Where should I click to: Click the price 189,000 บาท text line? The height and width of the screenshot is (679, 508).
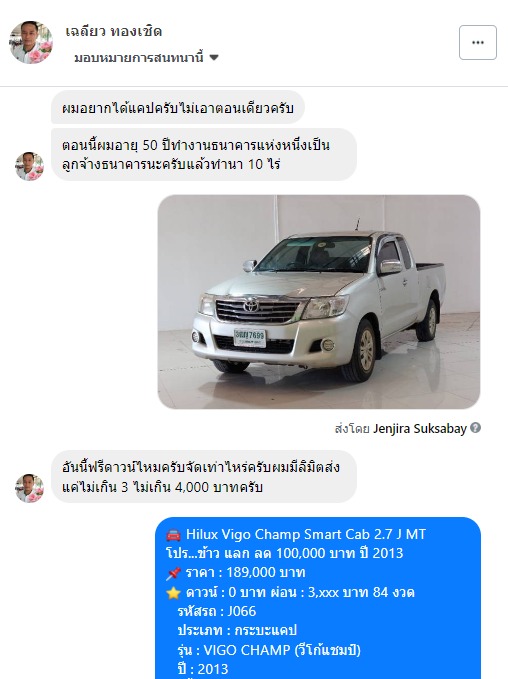(x=245, y=572)
